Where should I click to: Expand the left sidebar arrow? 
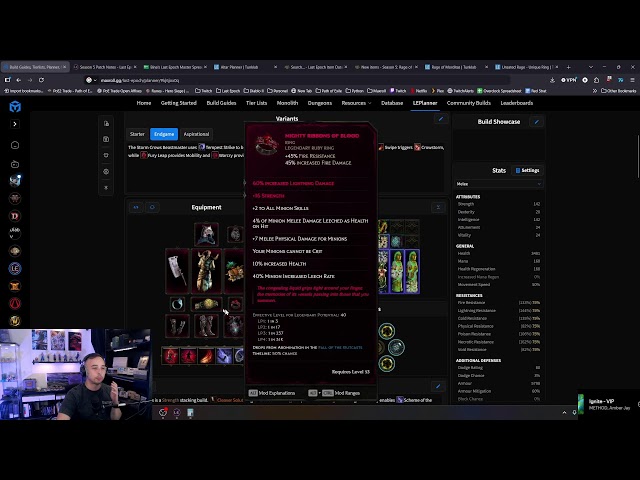point(15,124)
